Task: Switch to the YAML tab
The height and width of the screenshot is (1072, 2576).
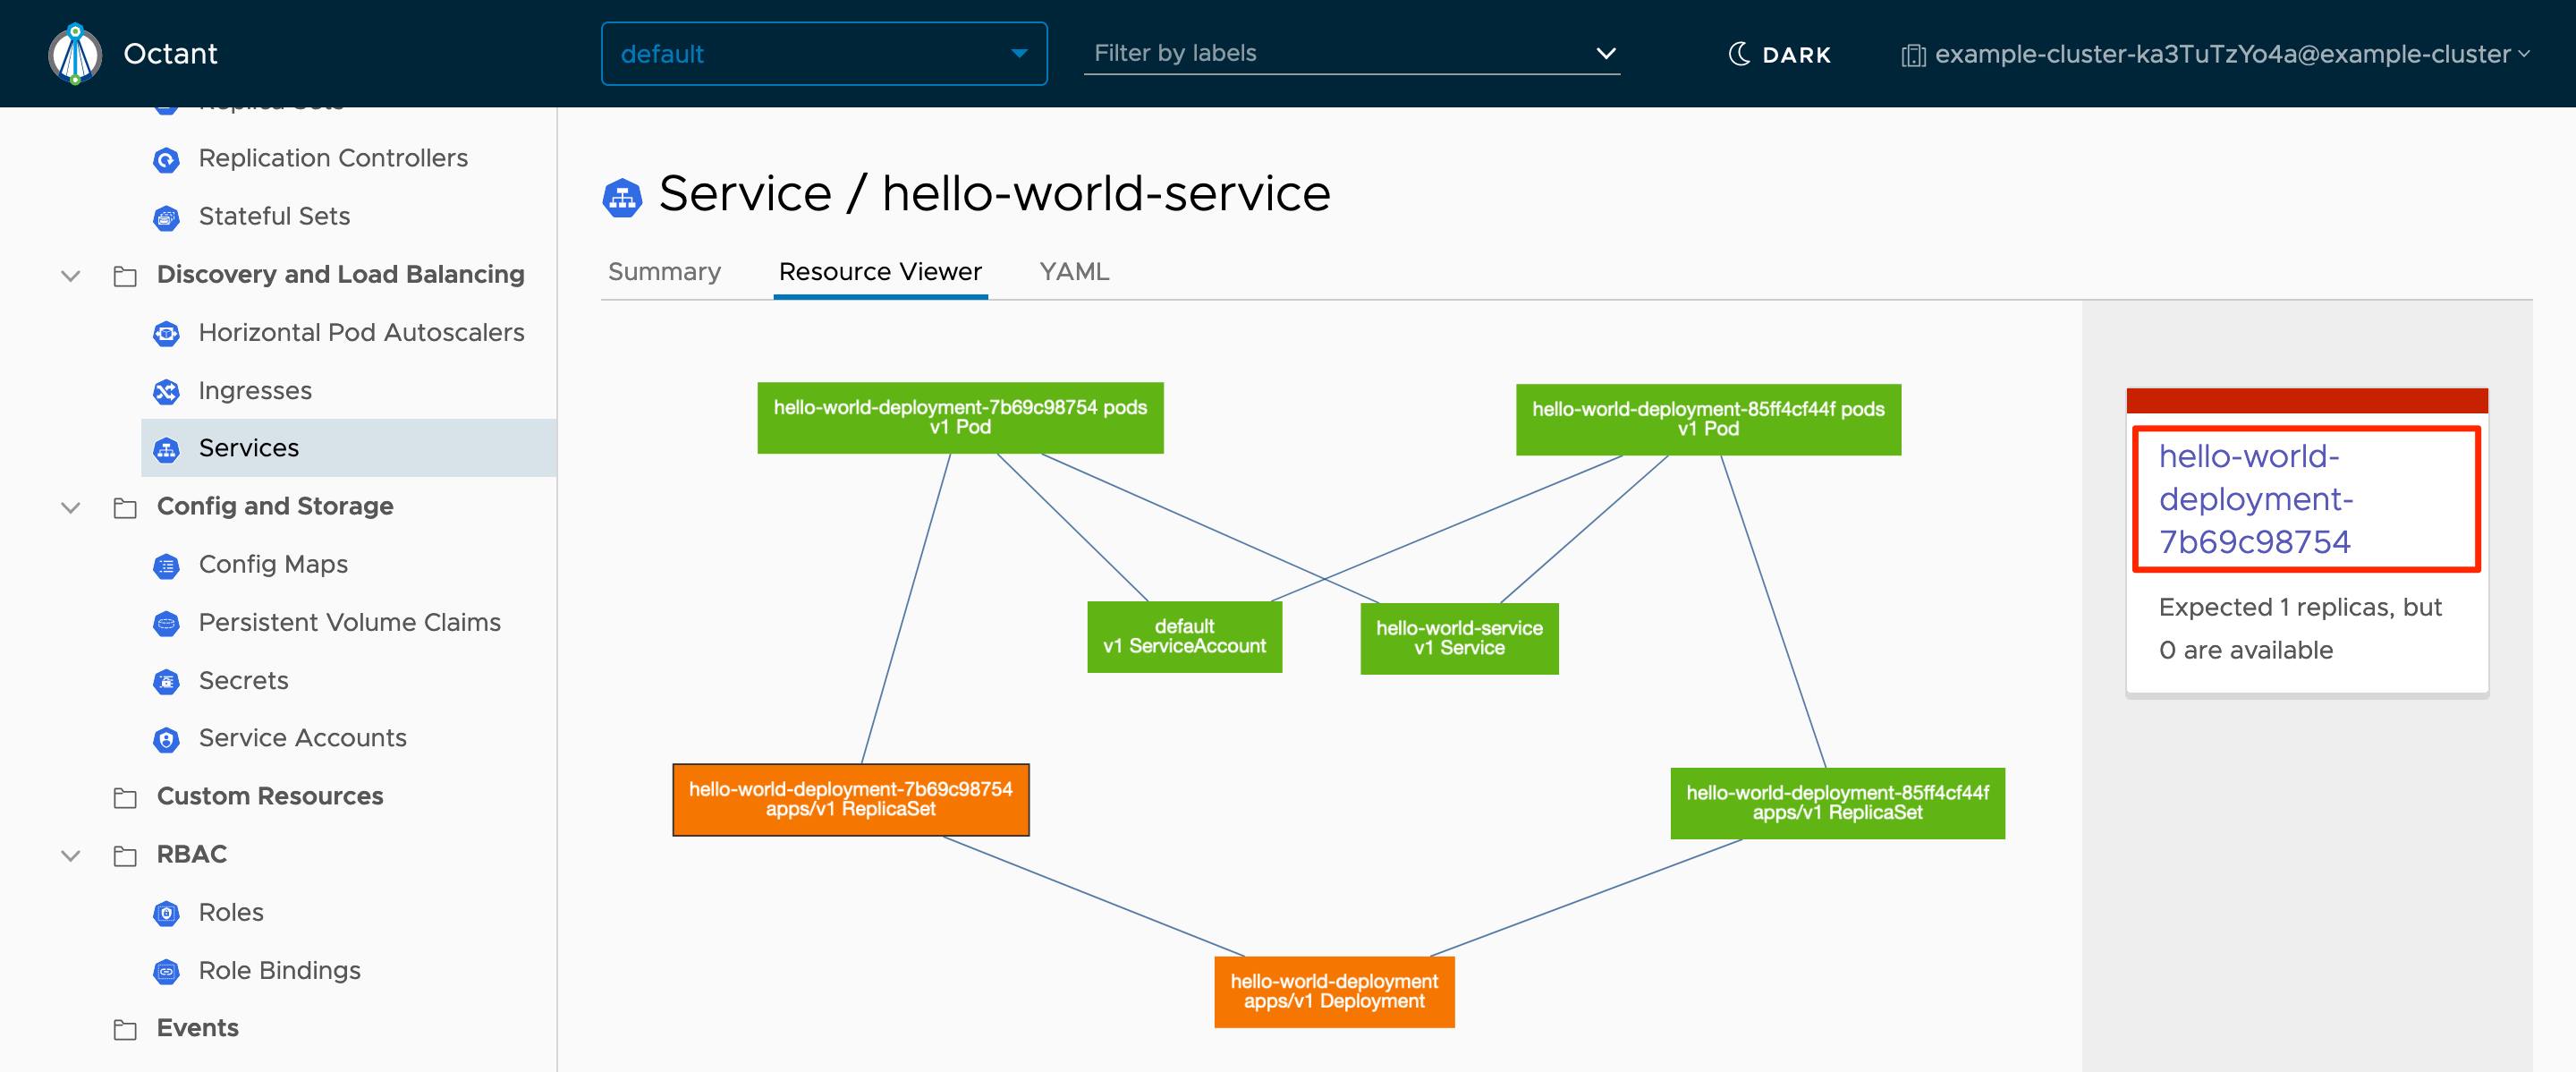Action: point(1073,271)
